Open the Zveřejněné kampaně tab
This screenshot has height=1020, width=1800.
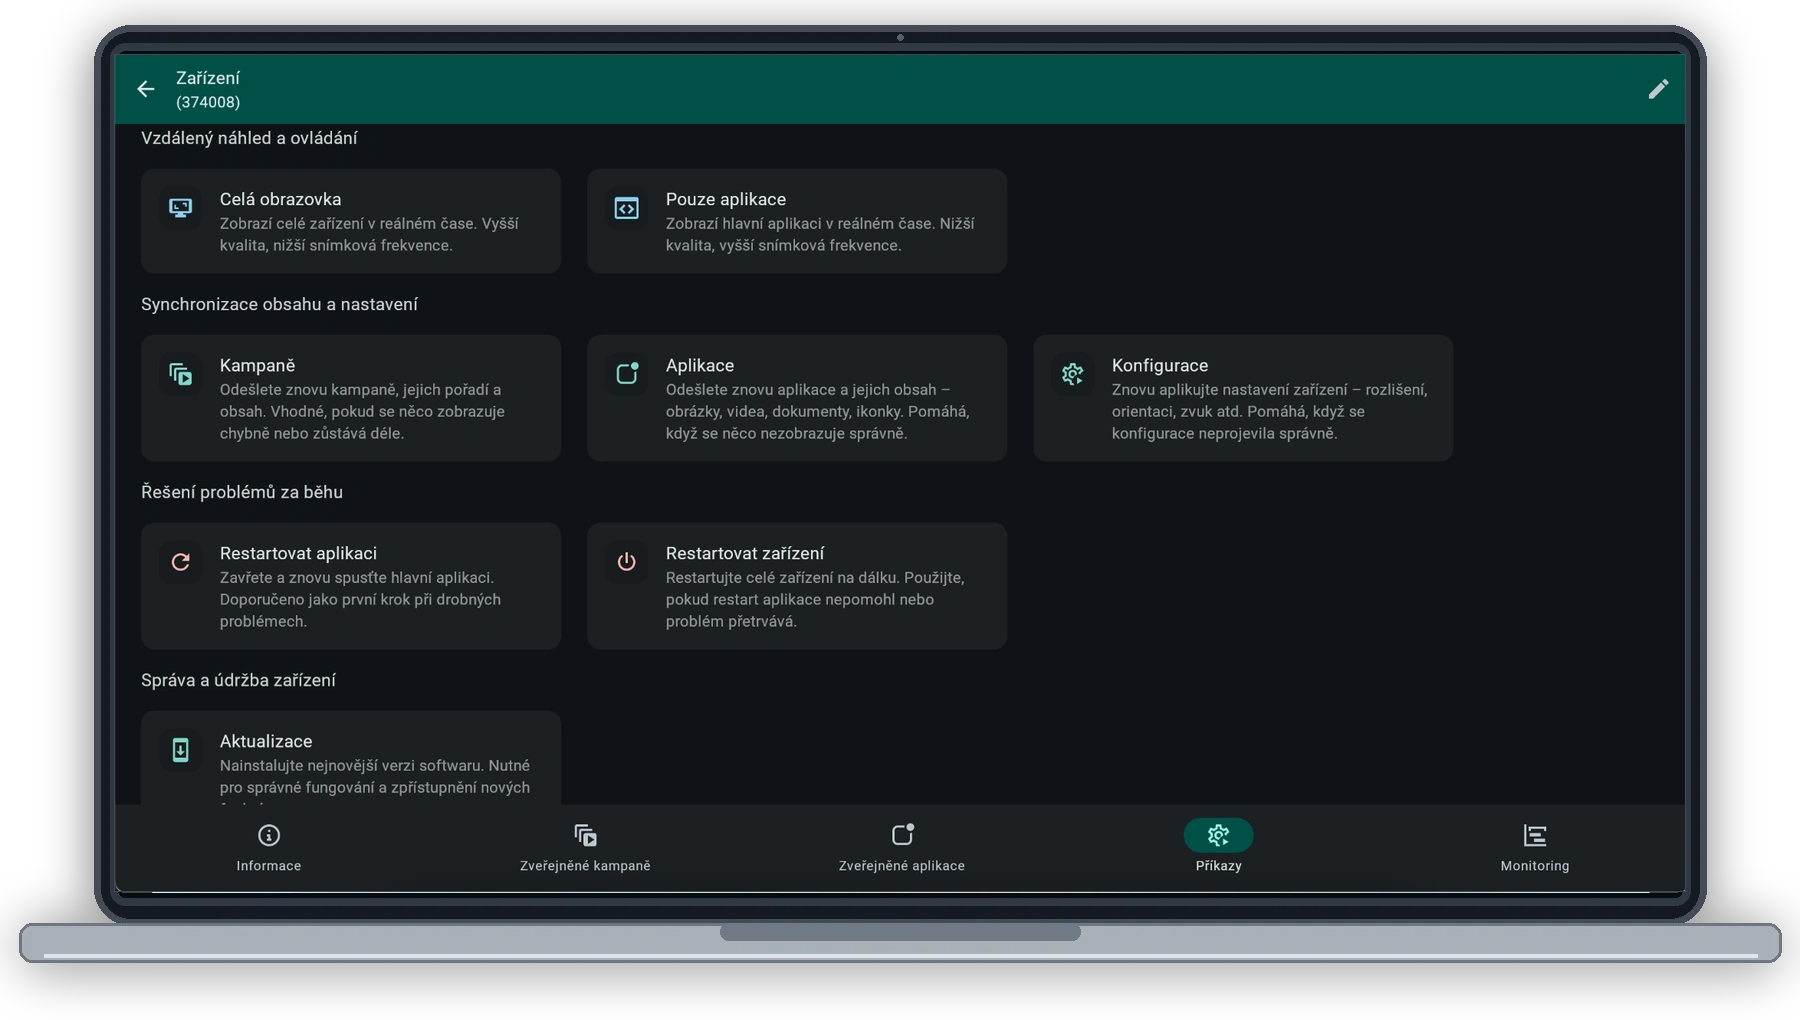[x=585, y=848]
